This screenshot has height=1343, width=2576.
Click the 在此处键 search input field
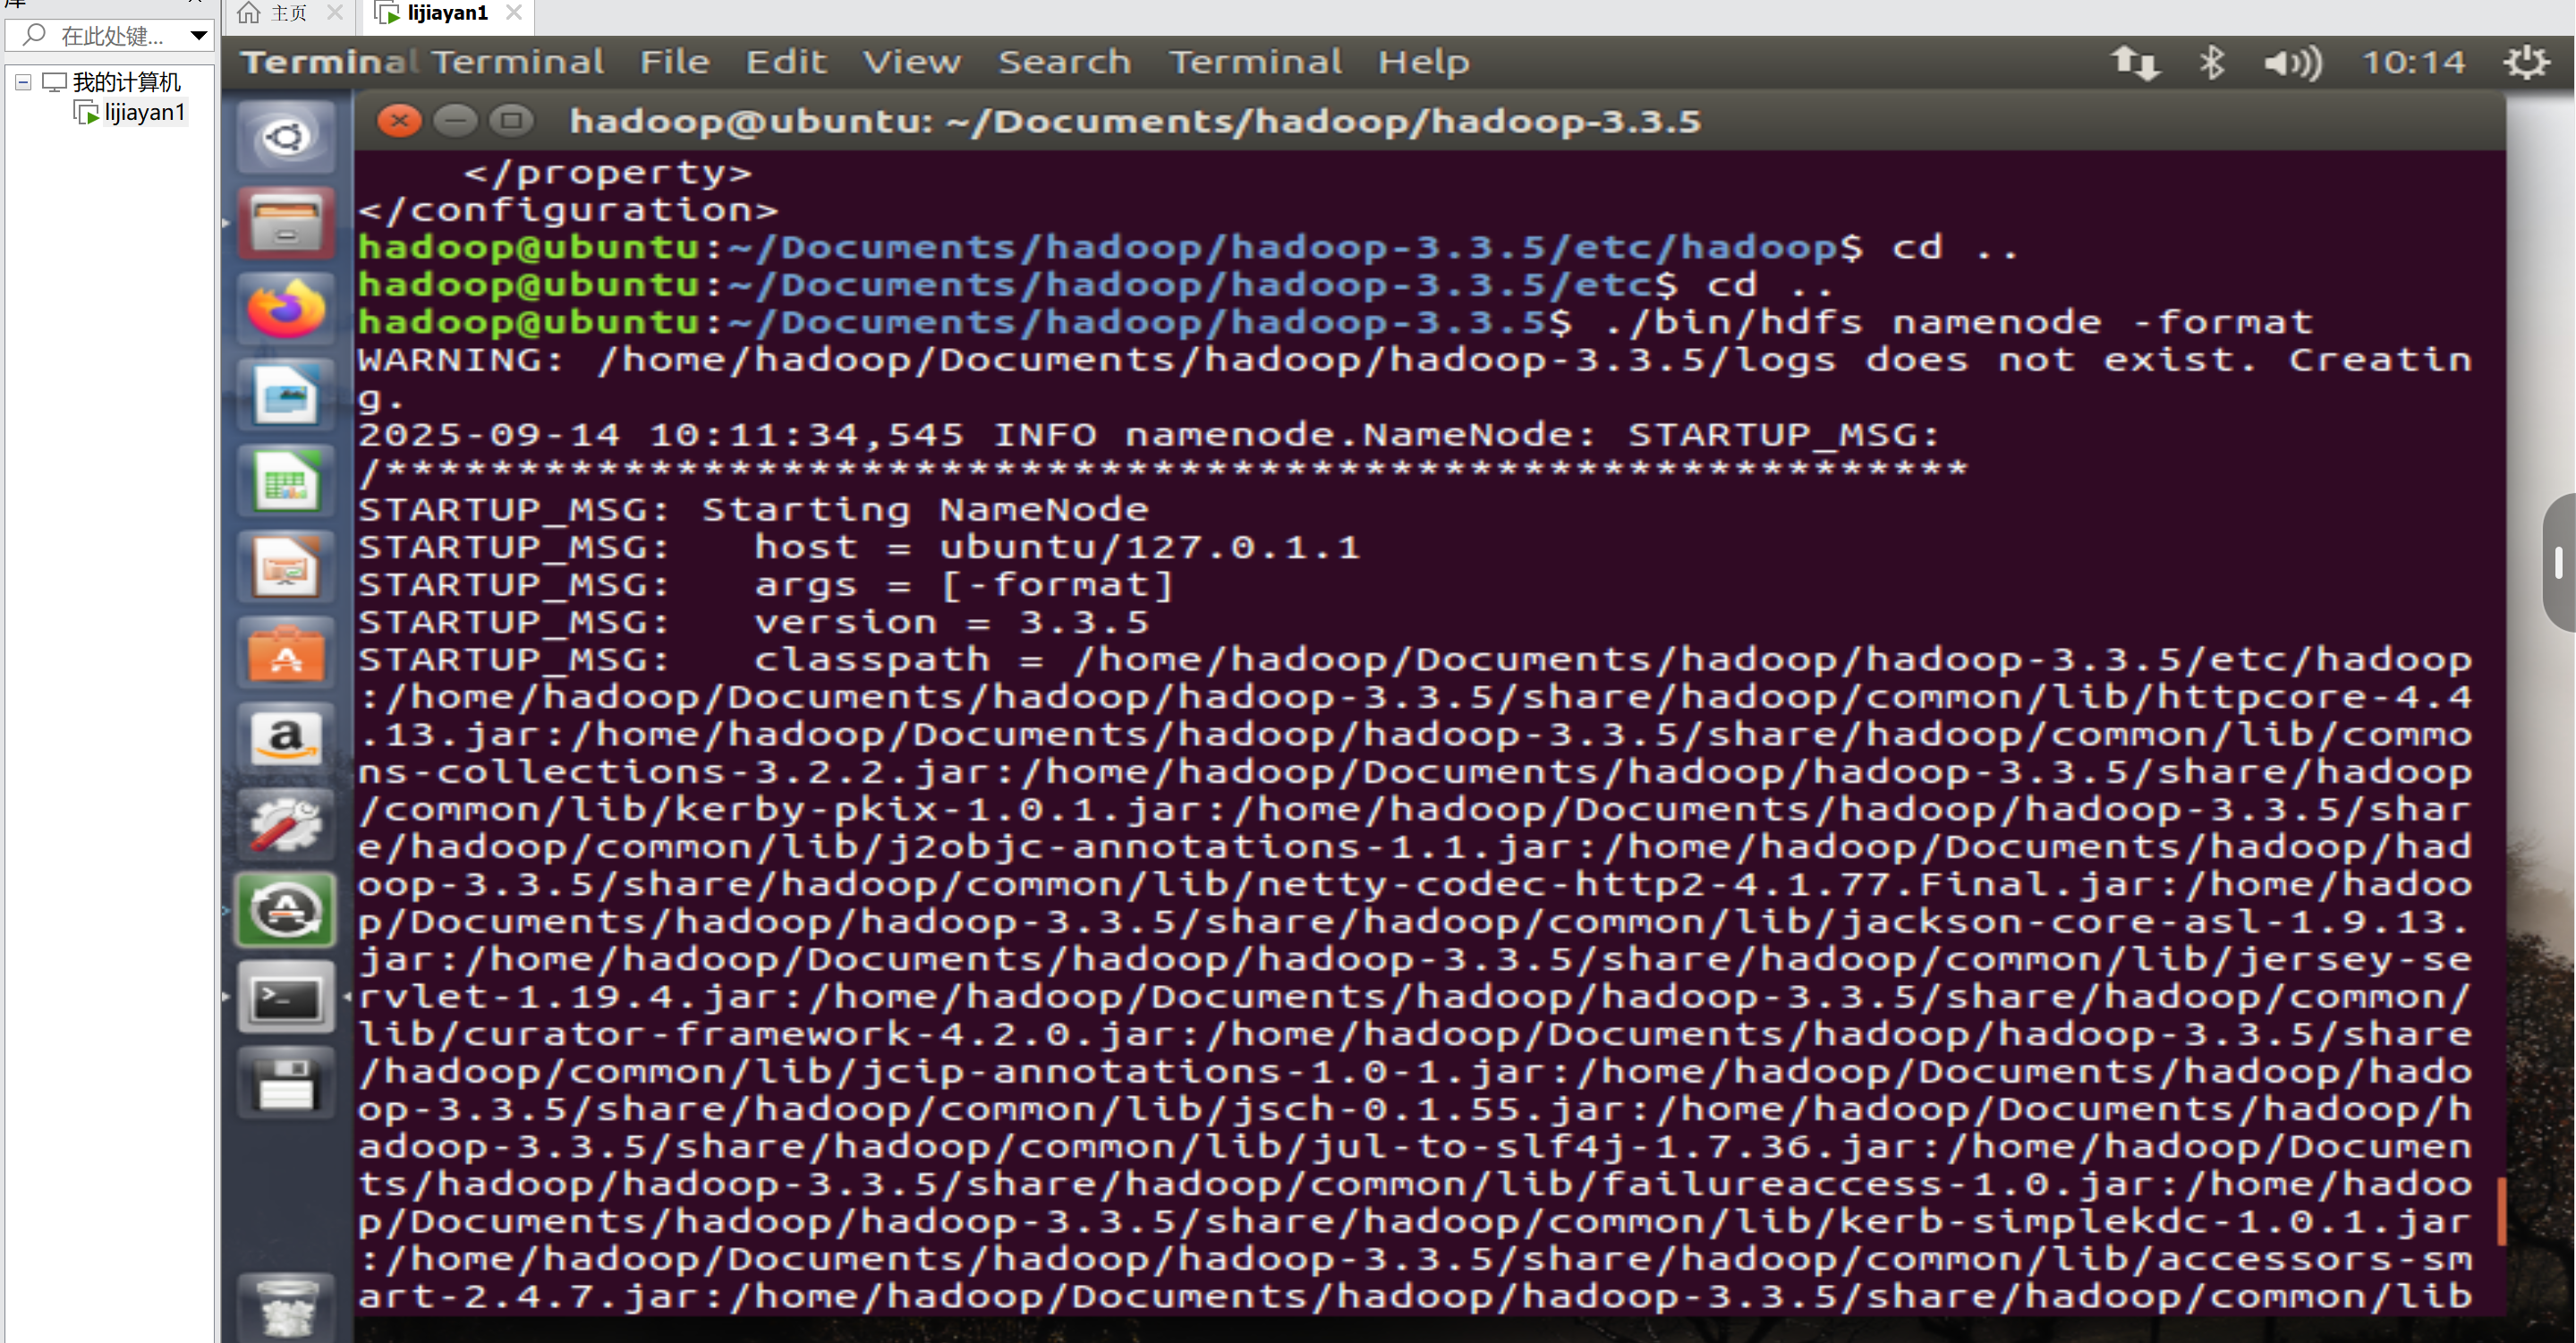click(x=110, y=36)
